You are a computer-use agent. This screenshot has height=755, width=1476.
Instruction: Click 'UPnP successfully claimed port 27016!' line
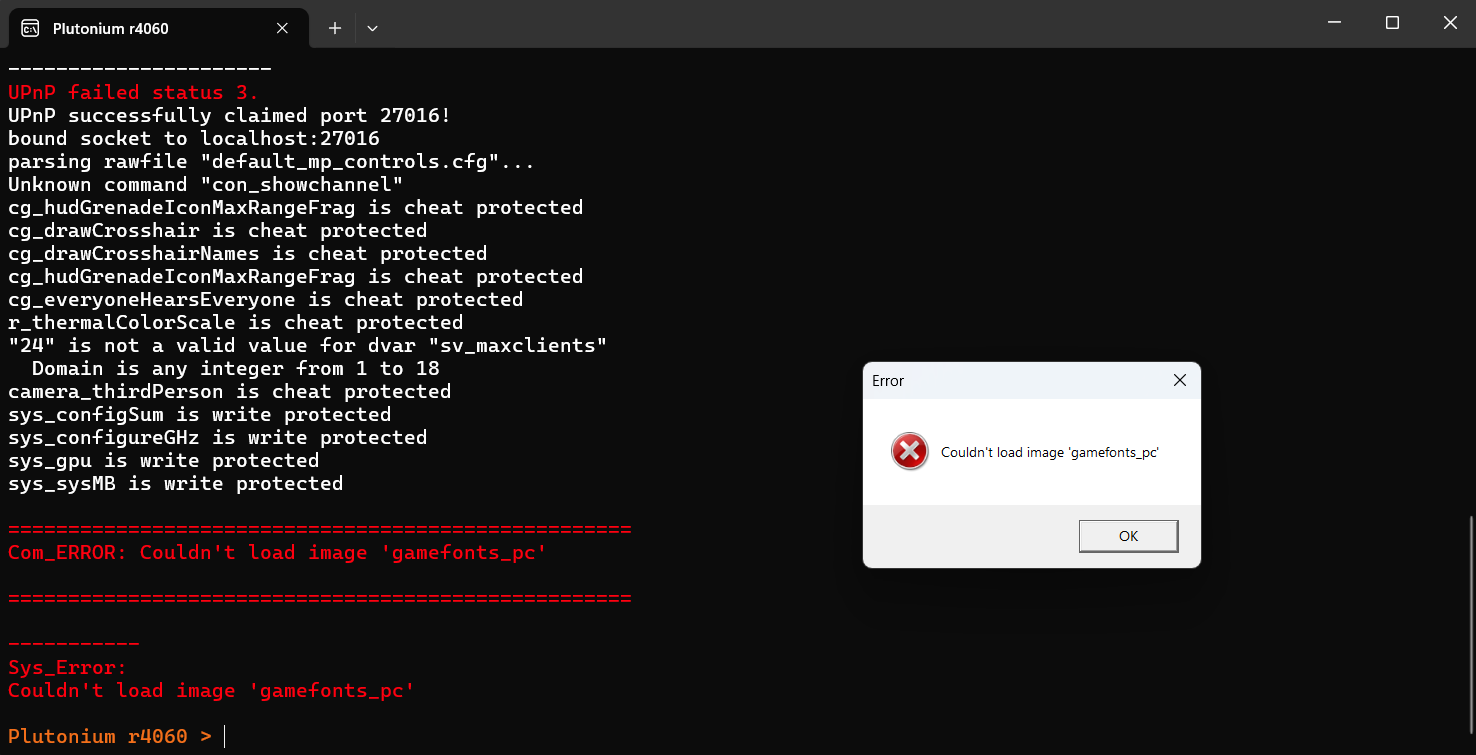tap(229, 116)
